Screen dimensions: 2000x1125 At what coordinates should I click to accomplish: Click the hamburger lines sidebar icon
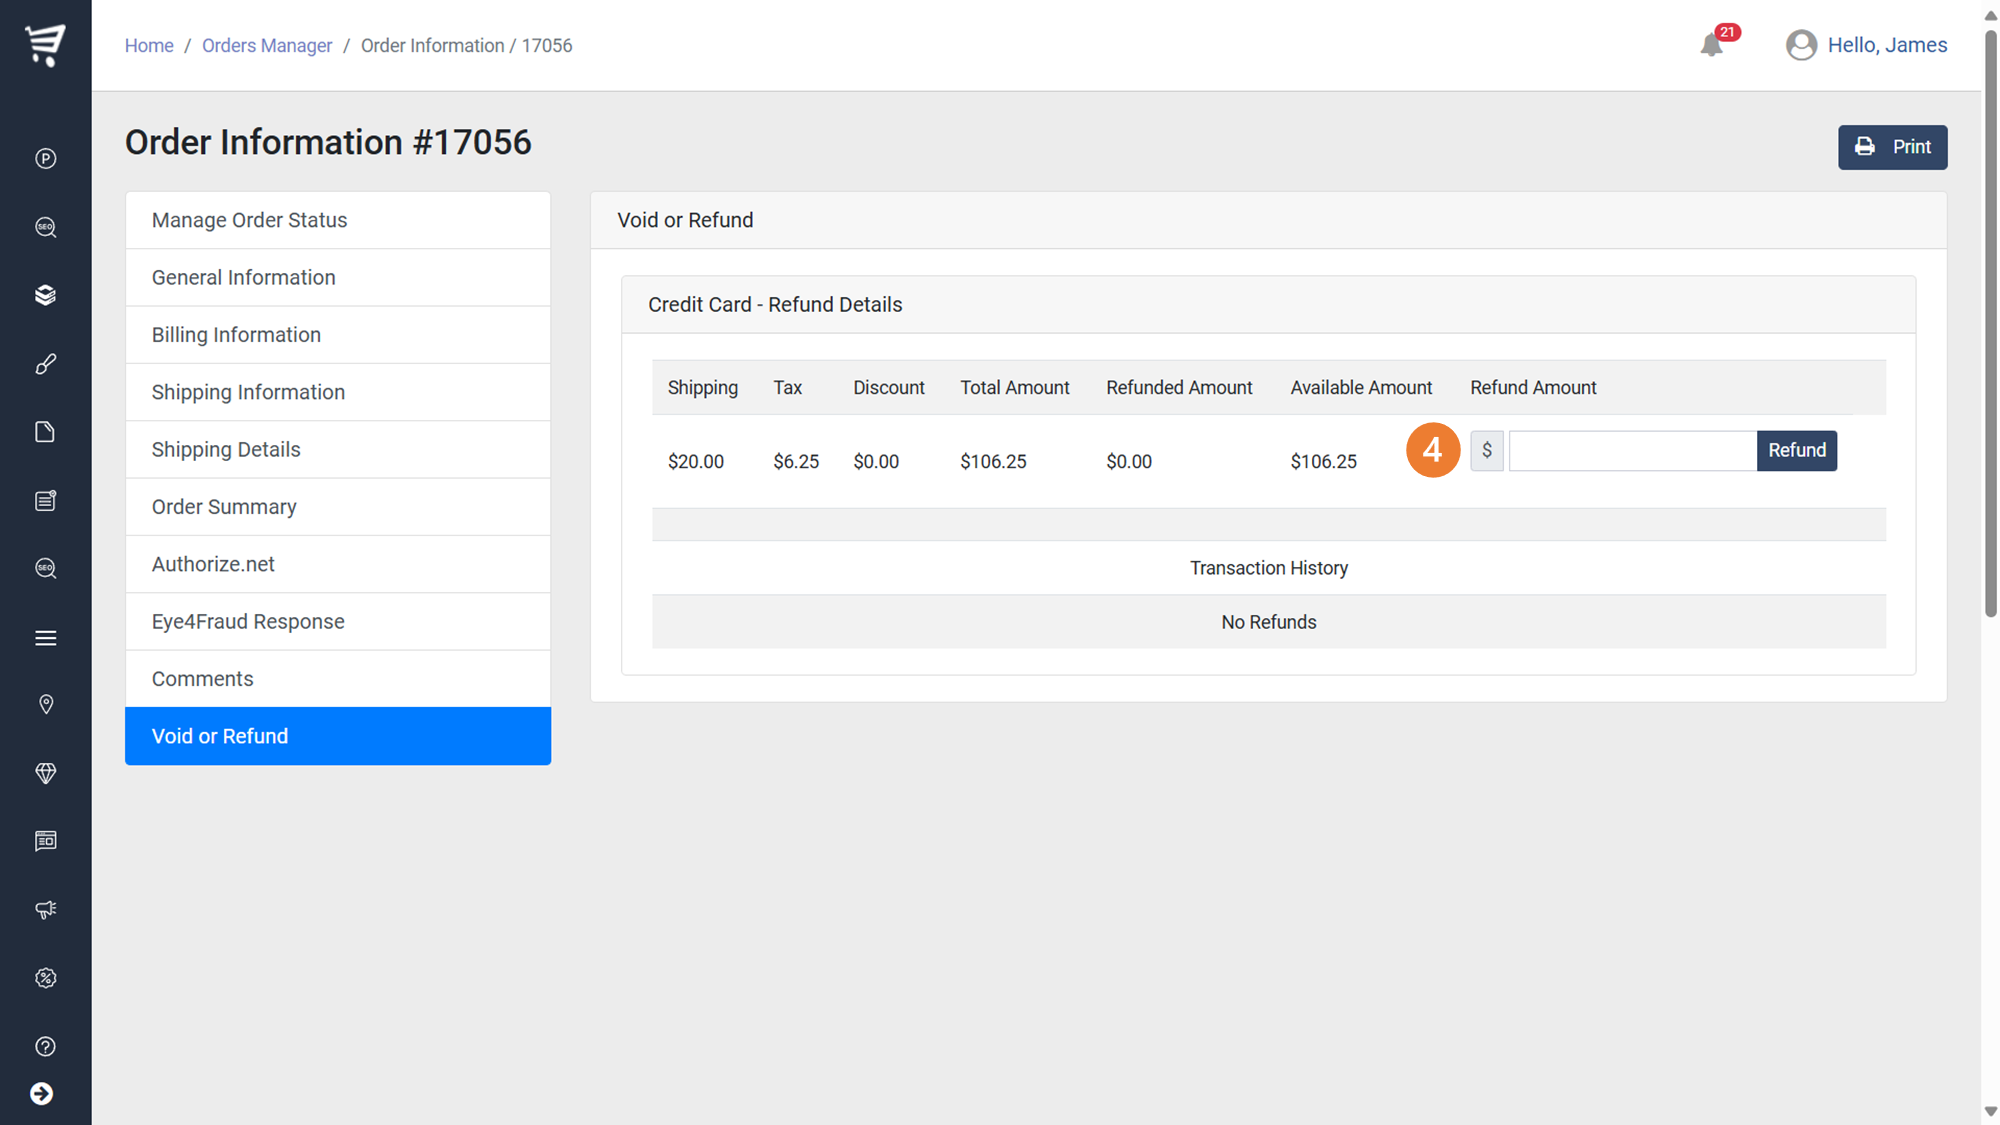point(45,638)
